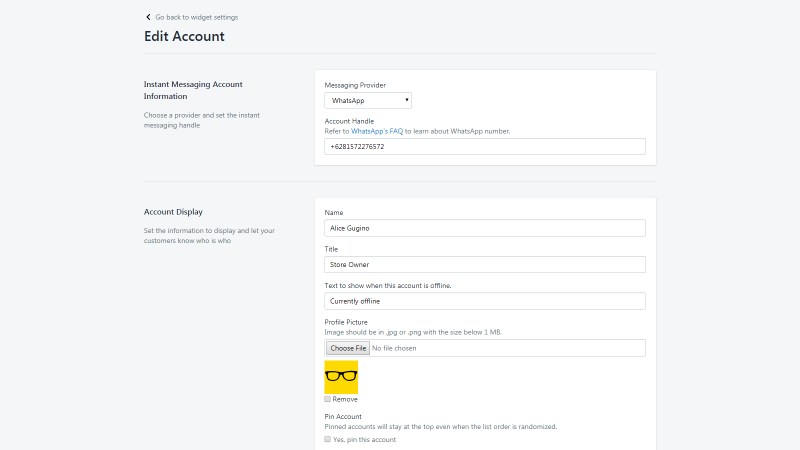Screen dimensions: 800x450
Task: Click the Instant Messaging Account Information heading
Action: (x=193, y=90)
